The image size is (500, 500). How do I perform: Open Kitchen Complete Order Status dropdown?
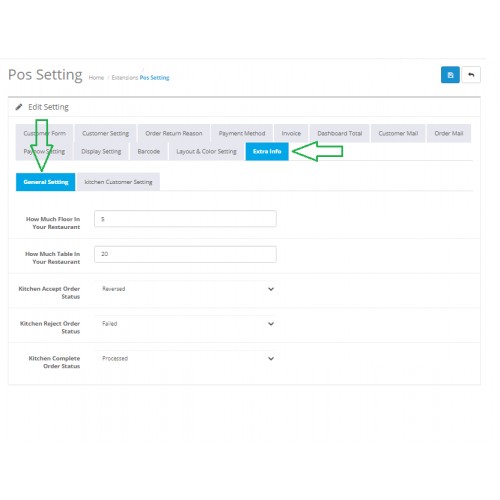click(186, 359)
